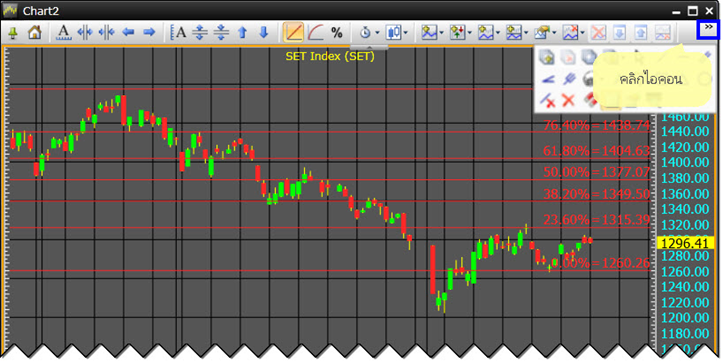Click the green pushpin icon
723x363 pixels.
pos(13,33)
